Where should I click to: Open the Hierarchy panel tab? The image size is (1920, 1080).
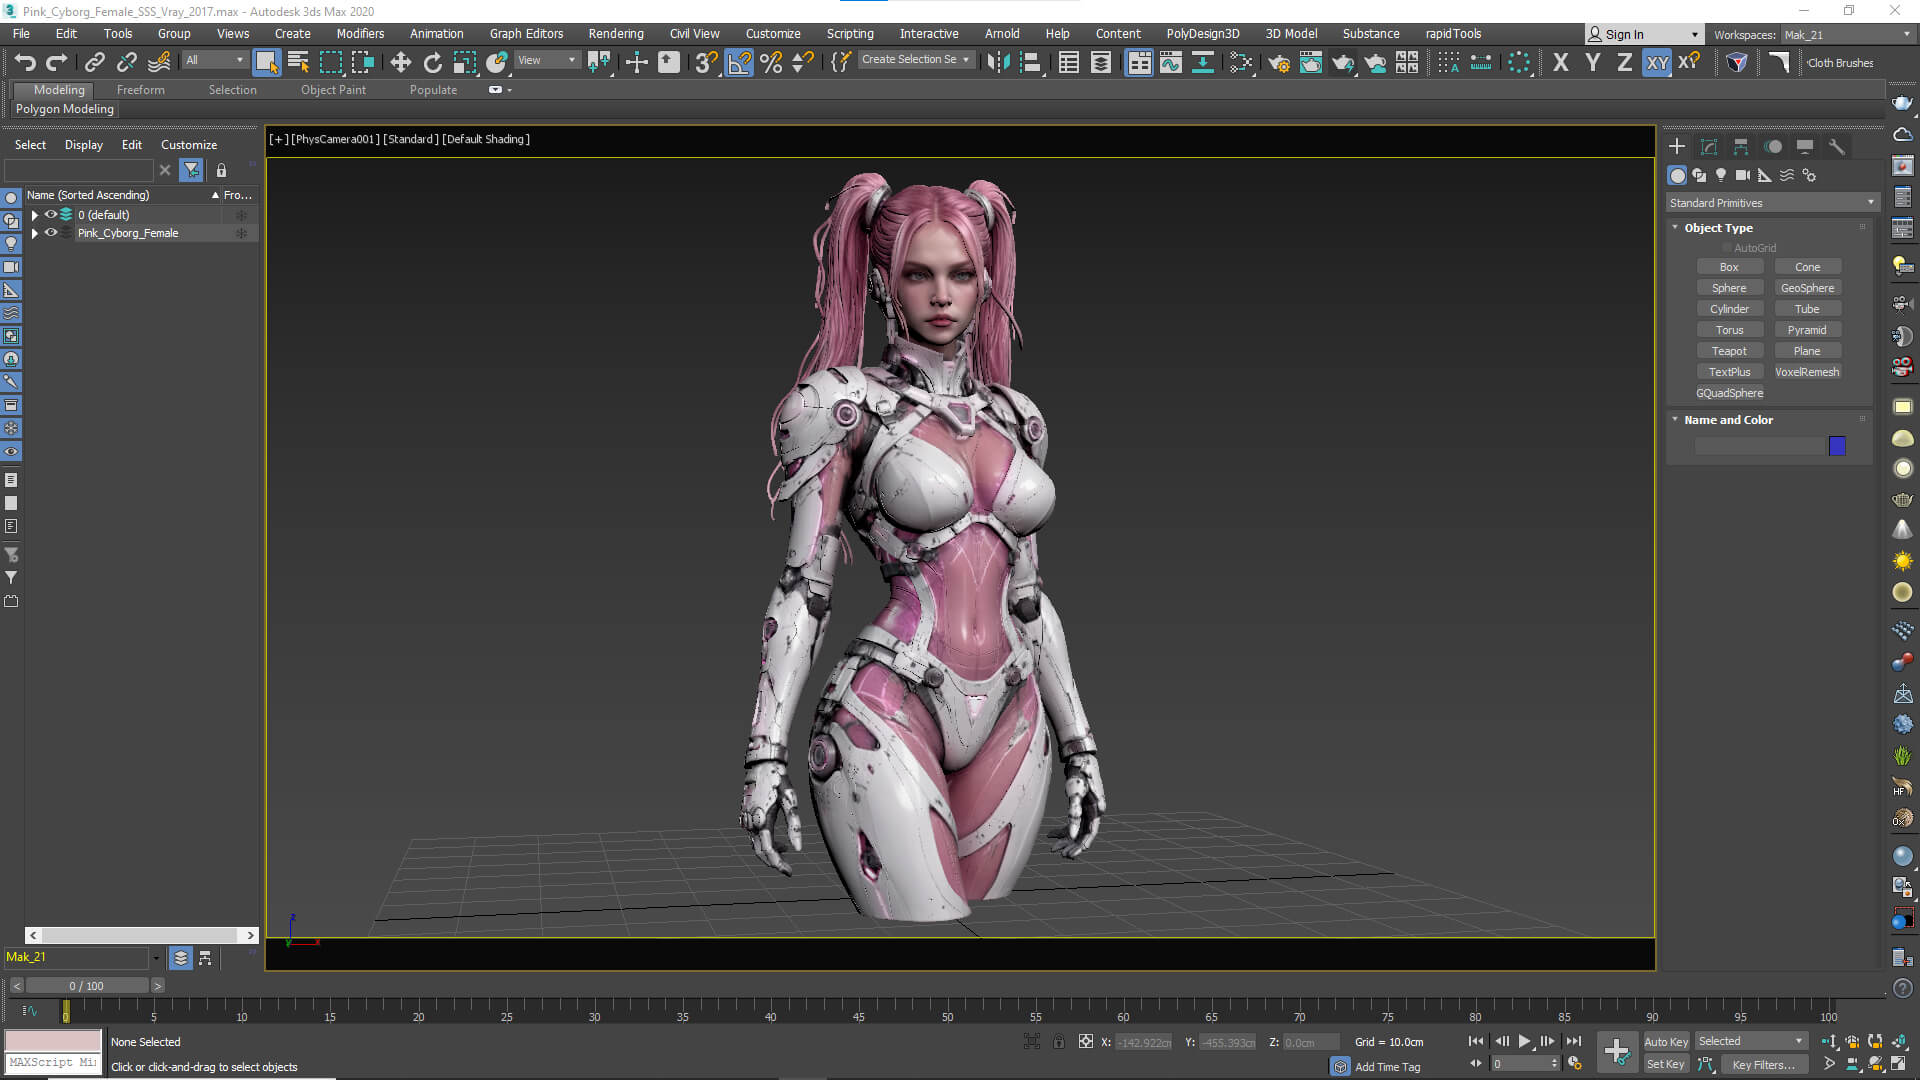1741,146
